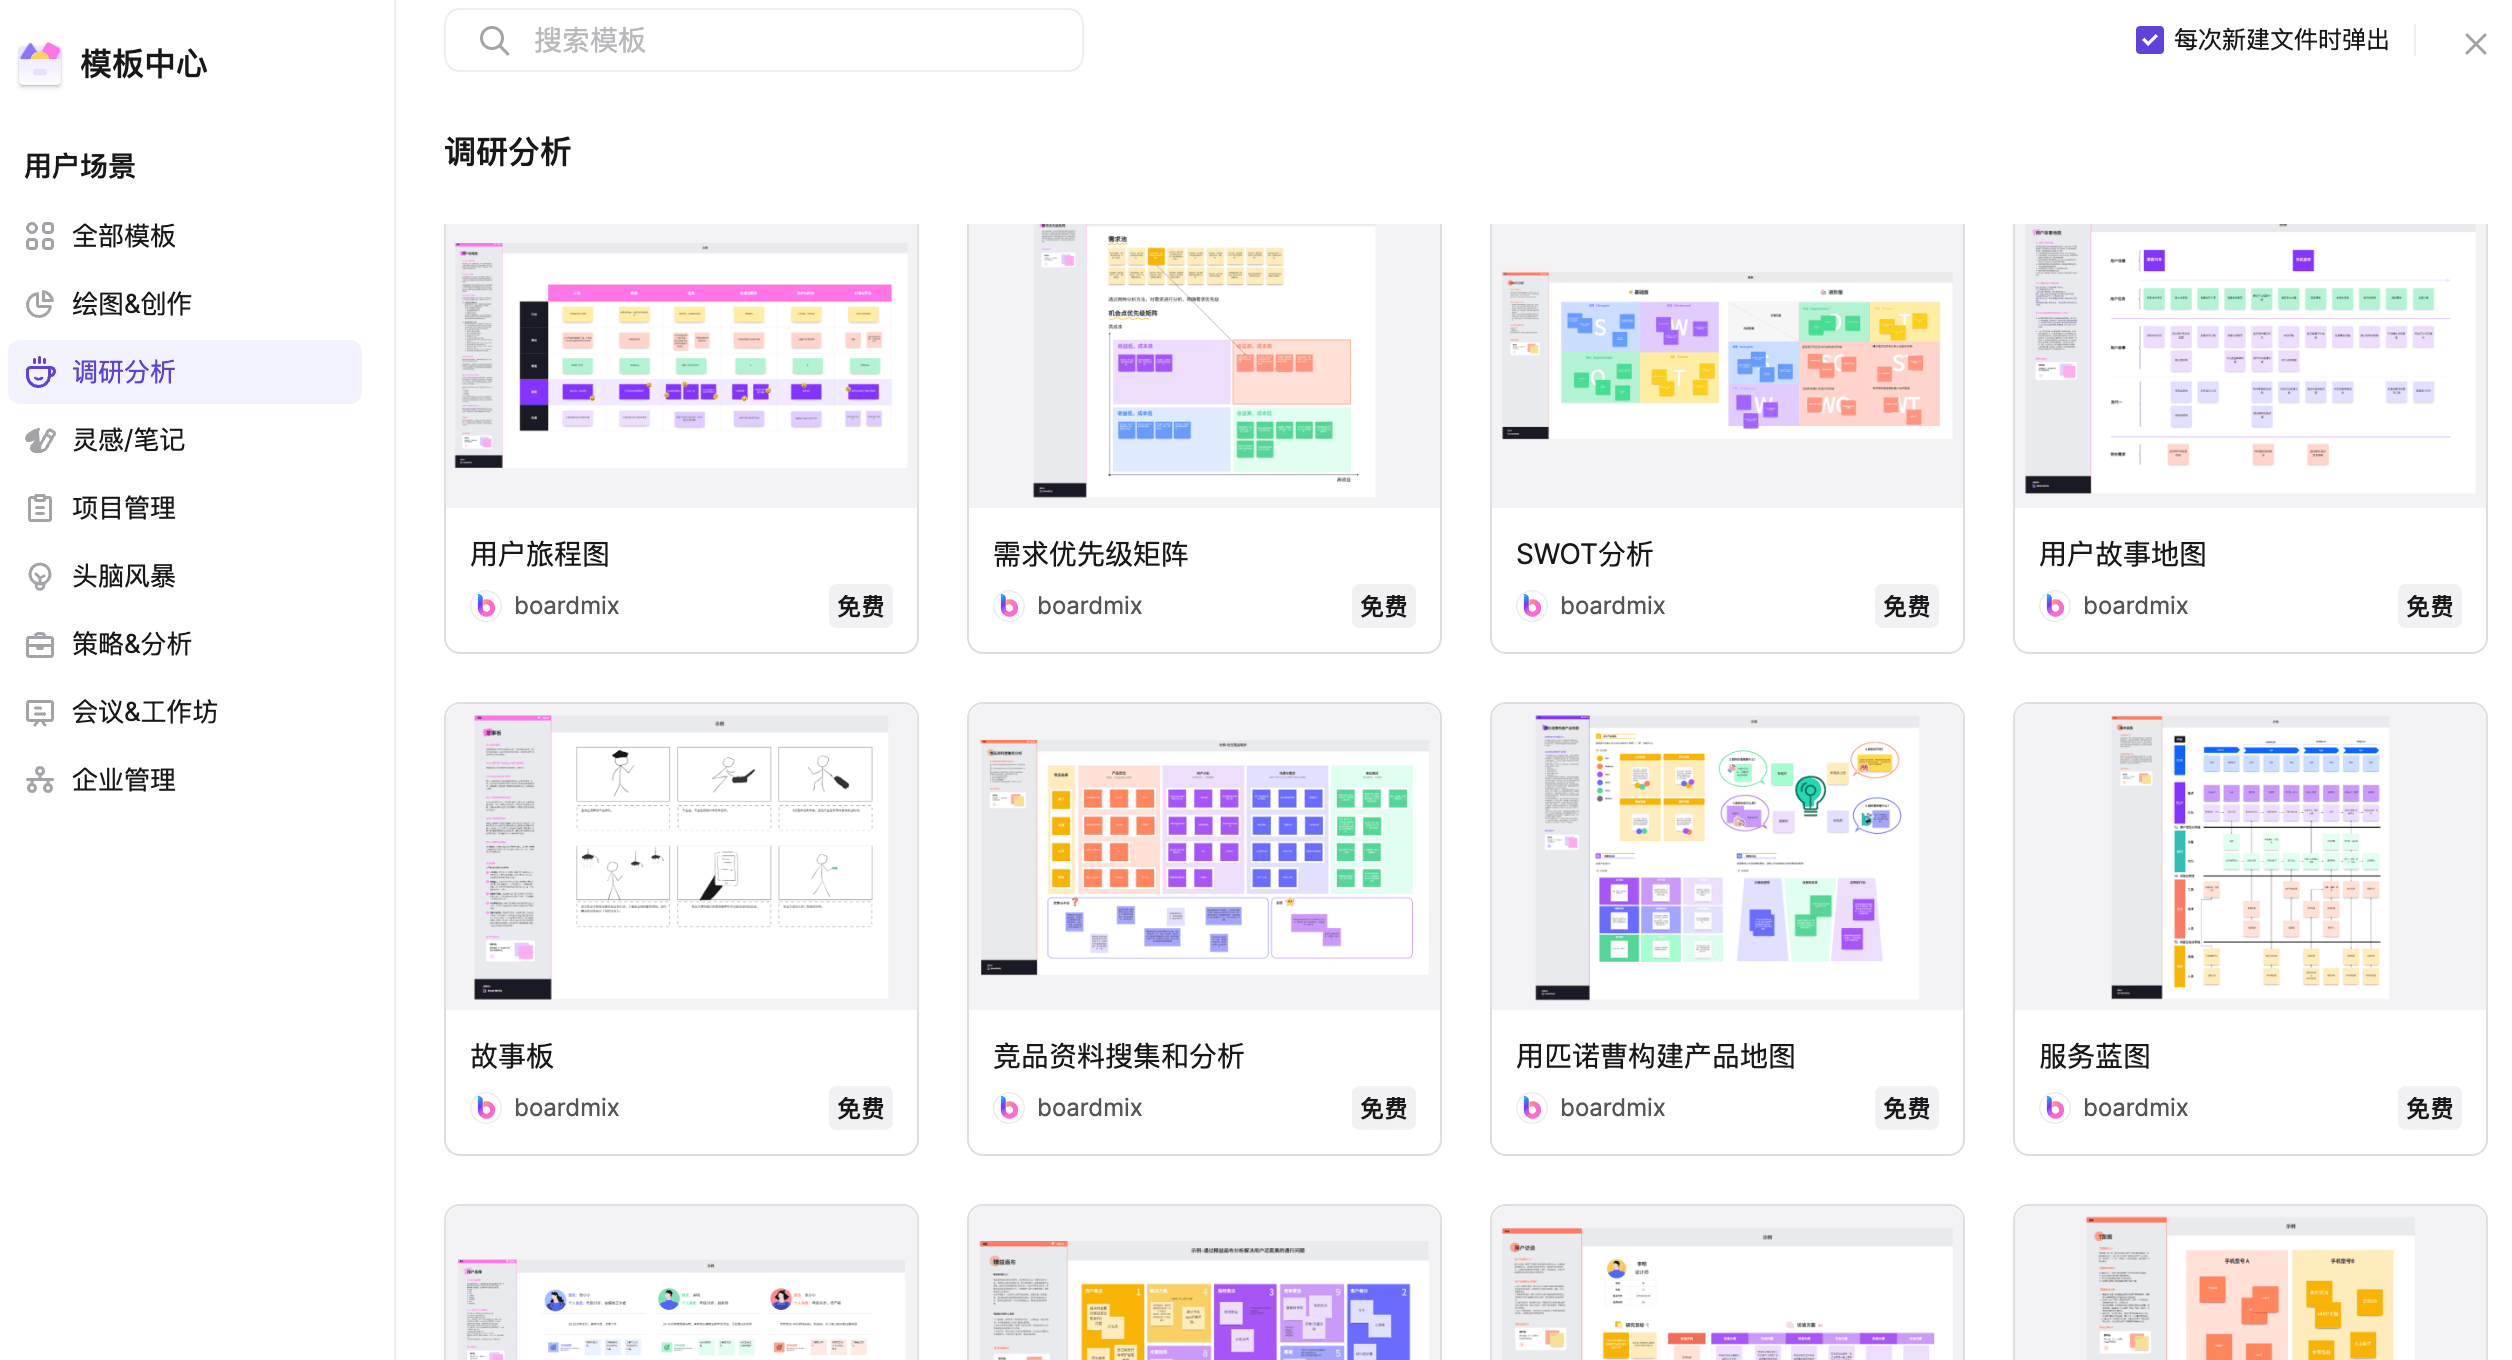This screenshot has width=2512, height=1360.
Task: Click the 竞品资料搜集和分析 title text
Action: [x=1119, y=1056]
